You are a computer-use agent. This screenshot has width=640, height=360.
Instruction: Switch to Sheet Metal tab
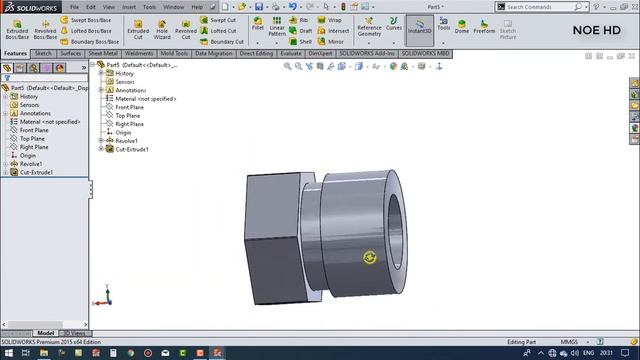[x=103, y=53]
